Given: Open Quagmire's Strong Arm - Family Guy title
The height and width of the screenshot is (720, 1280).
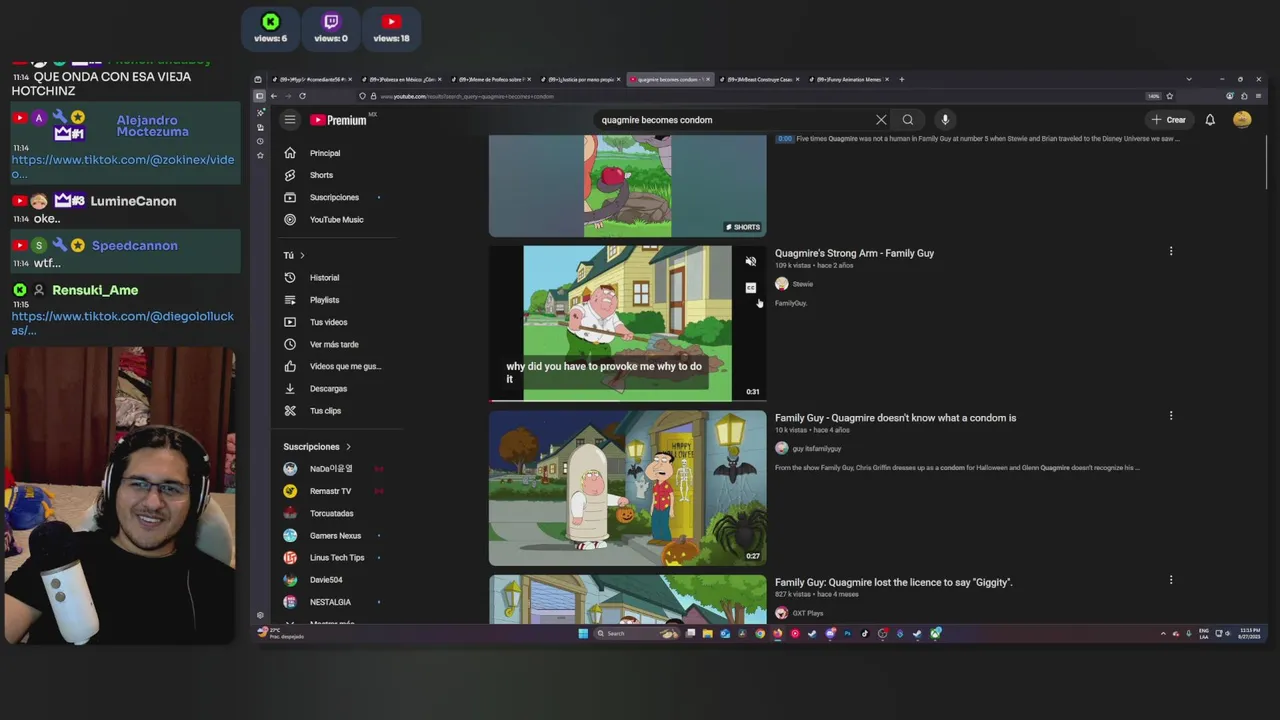Looking at the screenshot, I should click(x=854, y=253).
